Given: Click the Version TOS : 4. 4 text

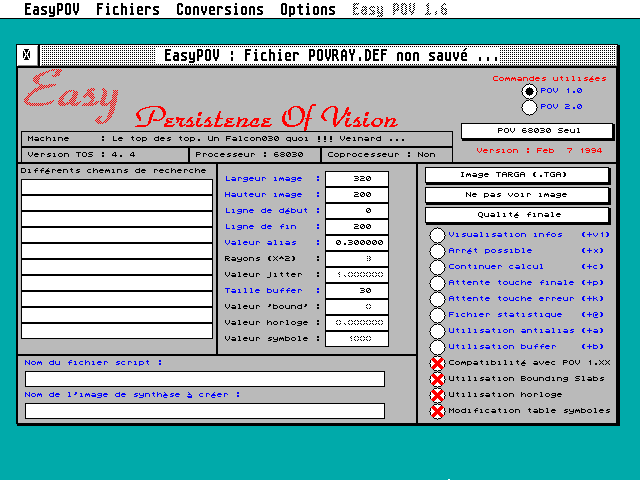Looking at the screenshot, I should [82, 155].
